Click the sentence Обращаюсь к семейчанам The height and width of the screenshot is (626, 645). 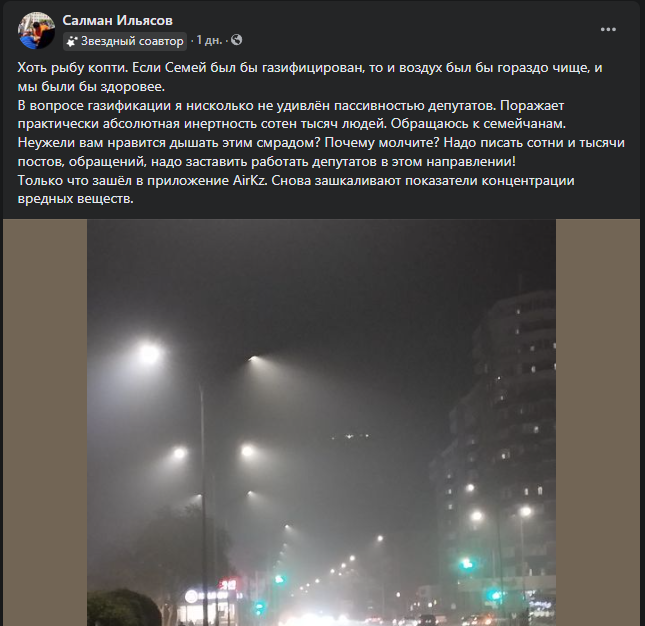click(x=478, y=124)
